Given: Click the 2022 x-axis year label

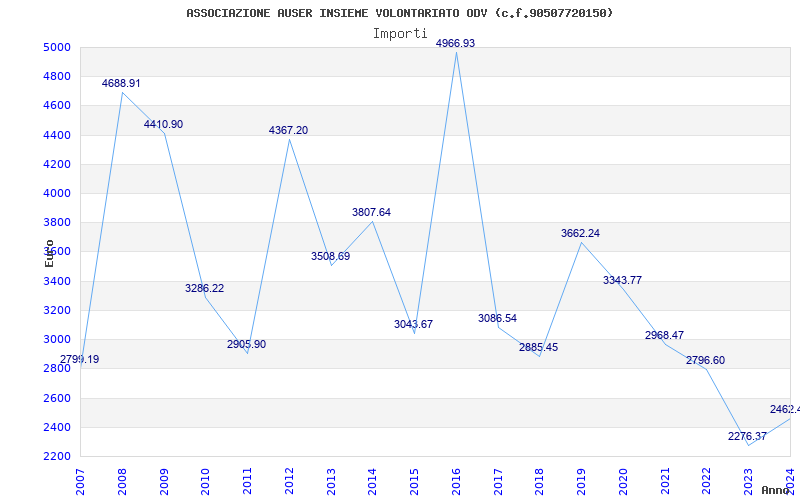Looking at the screenshot, I should (x=707, y=482).
